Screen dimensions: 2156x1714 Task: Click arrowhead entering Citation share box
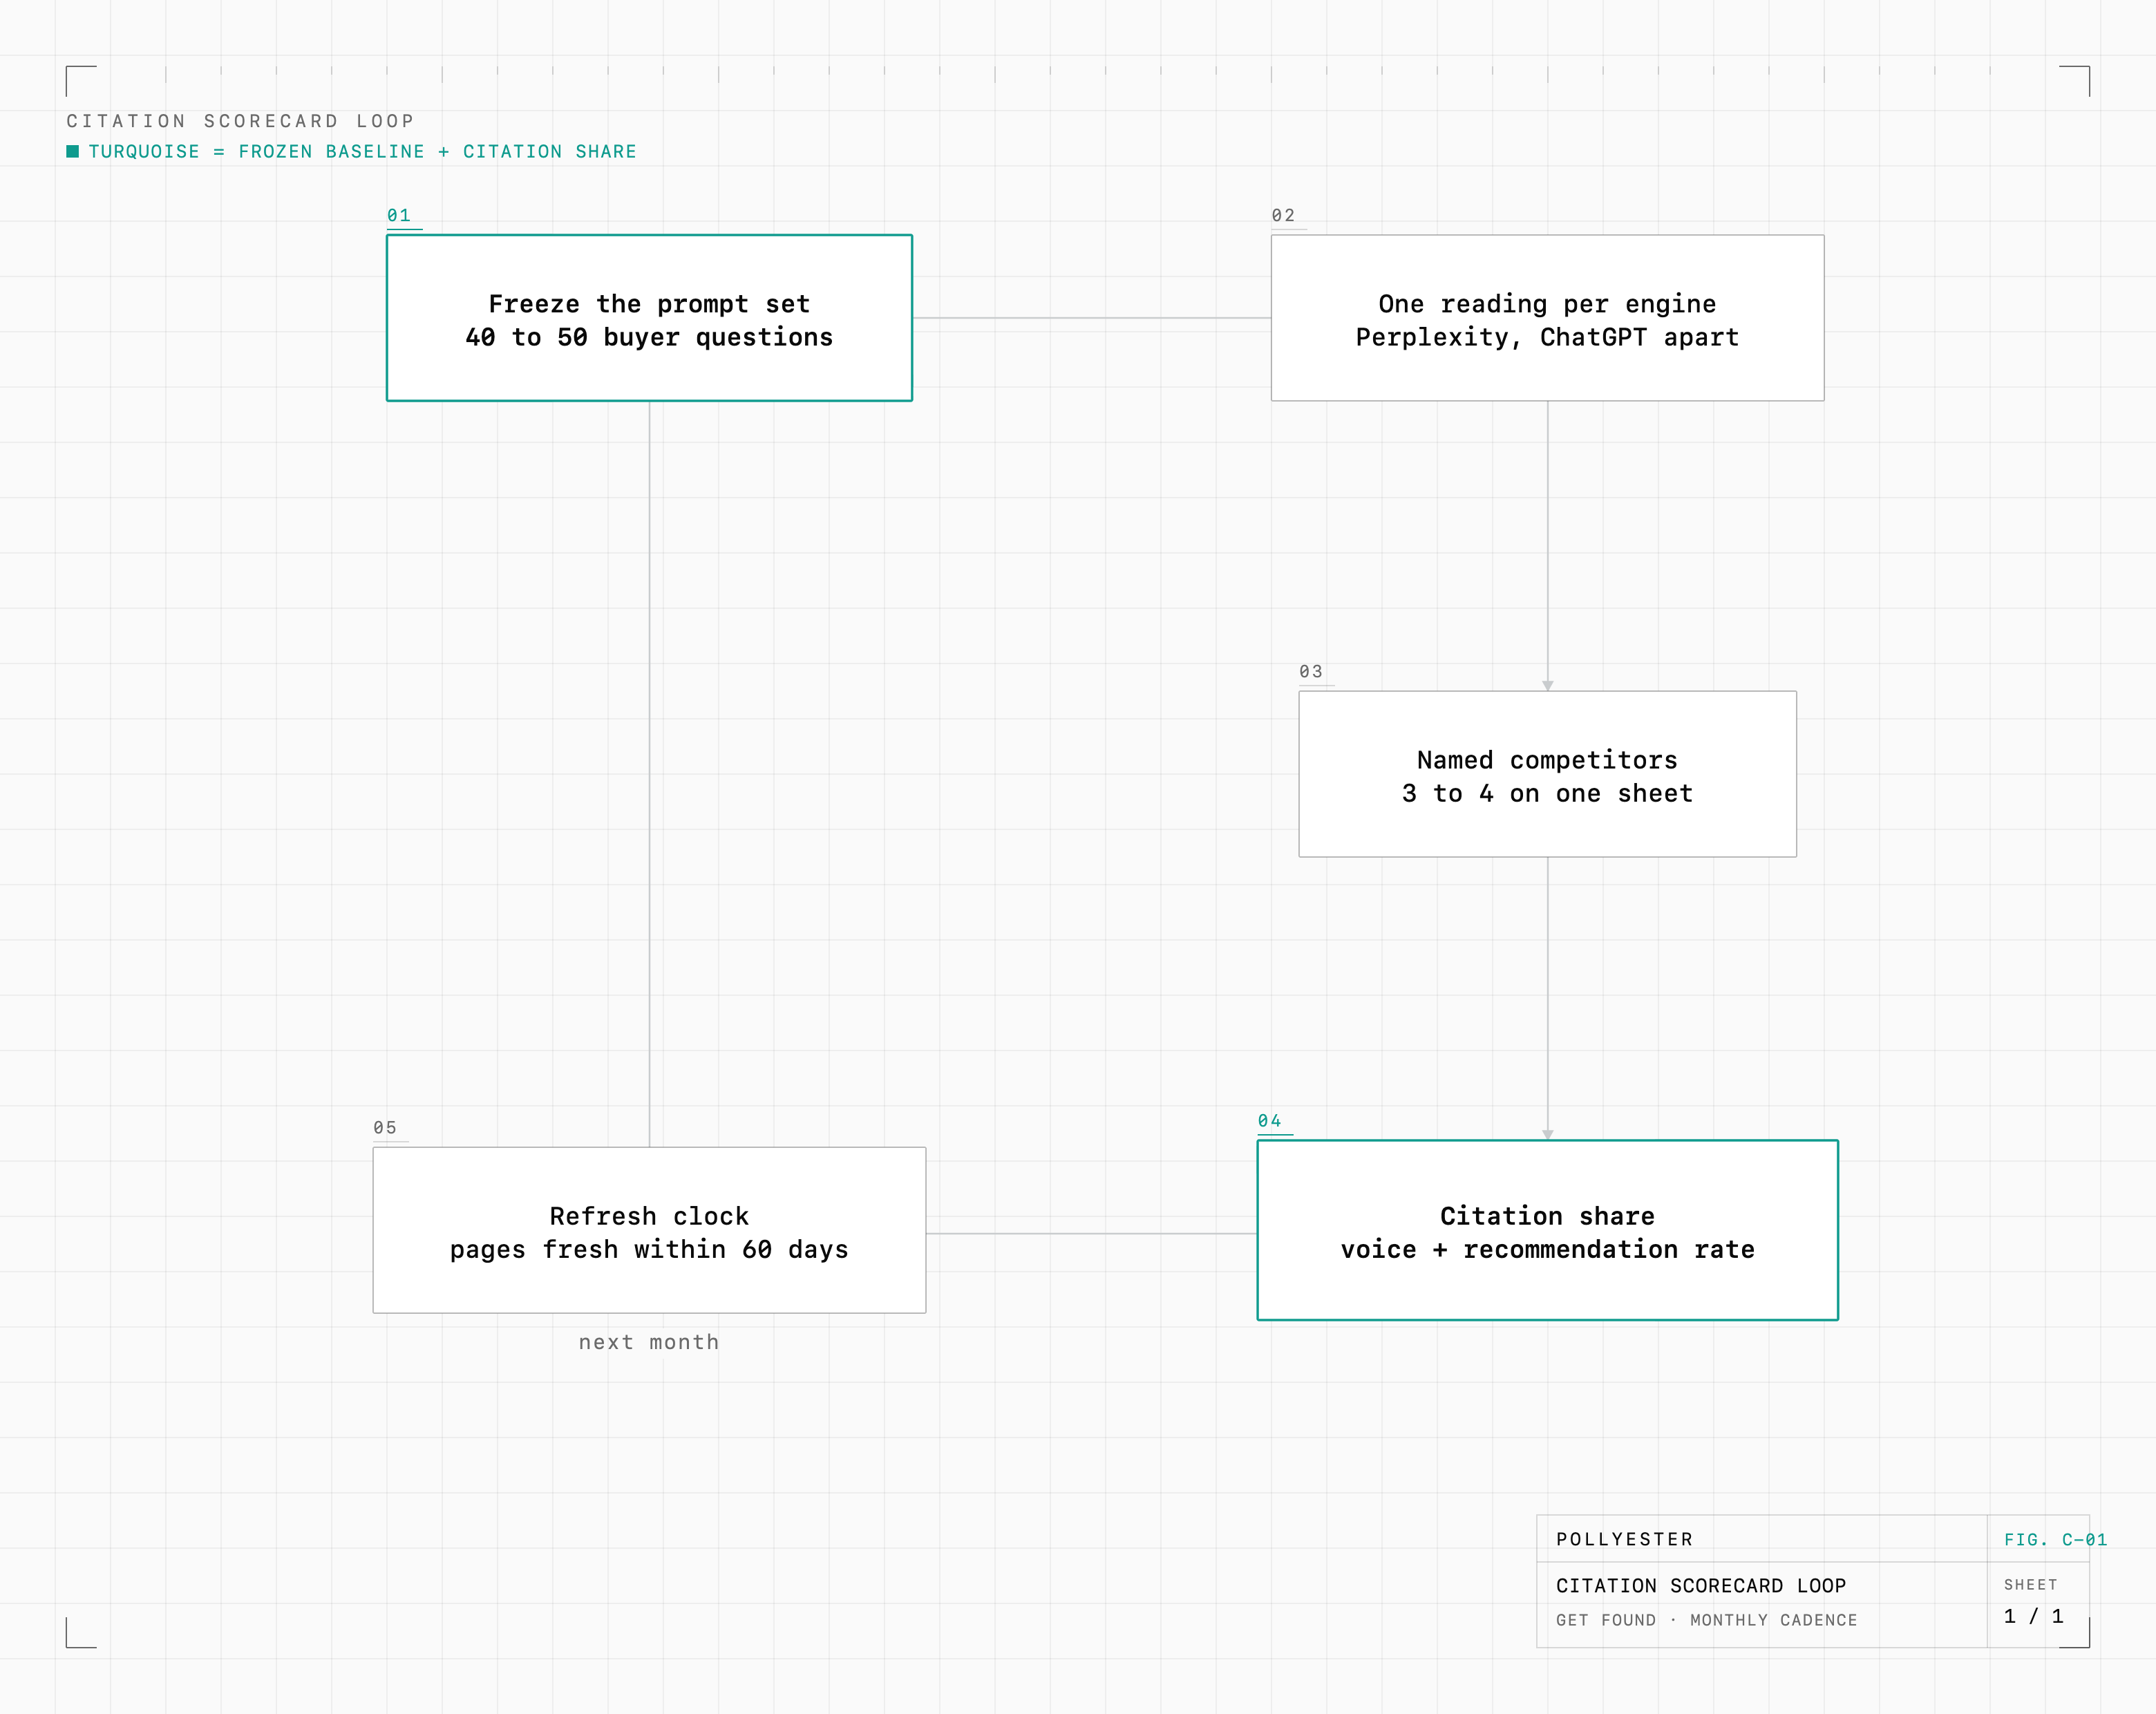pyautogui.click(x=1547, y=1134)
